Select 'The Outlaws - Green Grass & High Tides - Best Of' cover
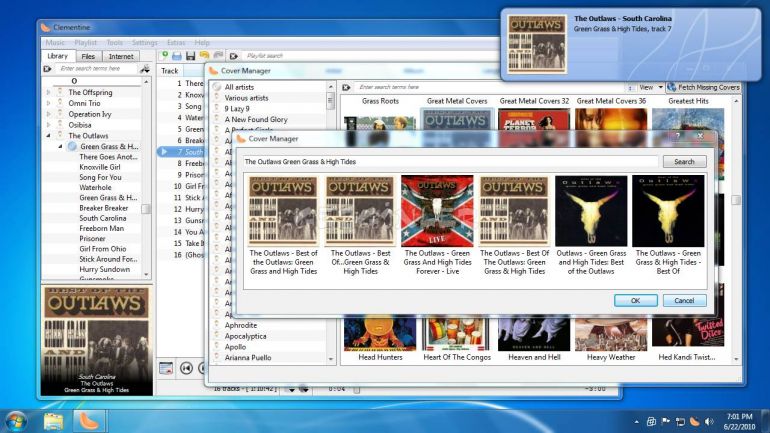The image size is (770, 433). (x=668, y=225)
